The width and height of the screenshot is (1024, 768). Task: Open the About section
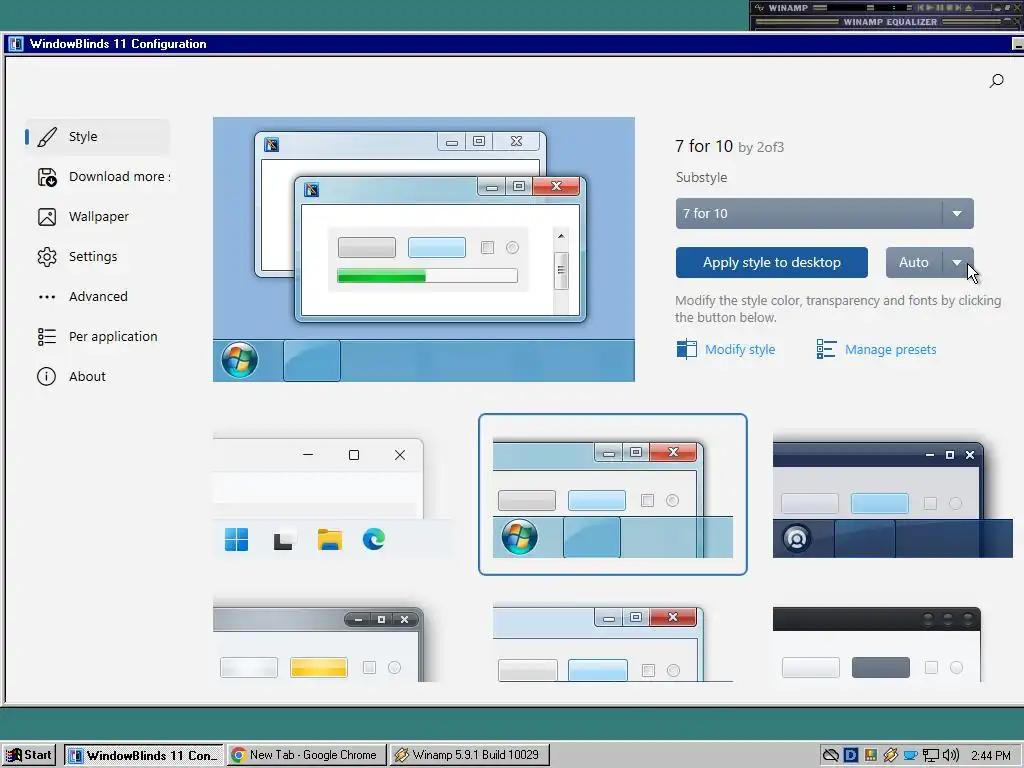pos(97,376)
